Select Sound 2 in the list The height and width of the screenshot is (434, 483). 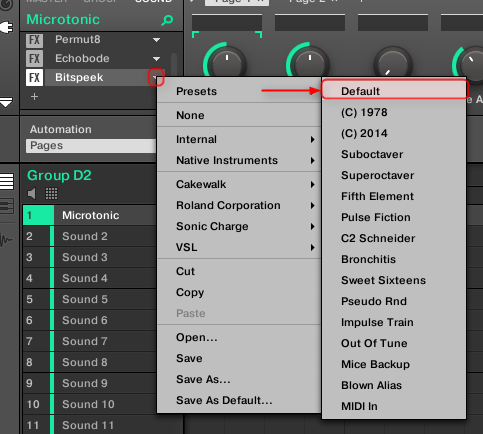89,236
